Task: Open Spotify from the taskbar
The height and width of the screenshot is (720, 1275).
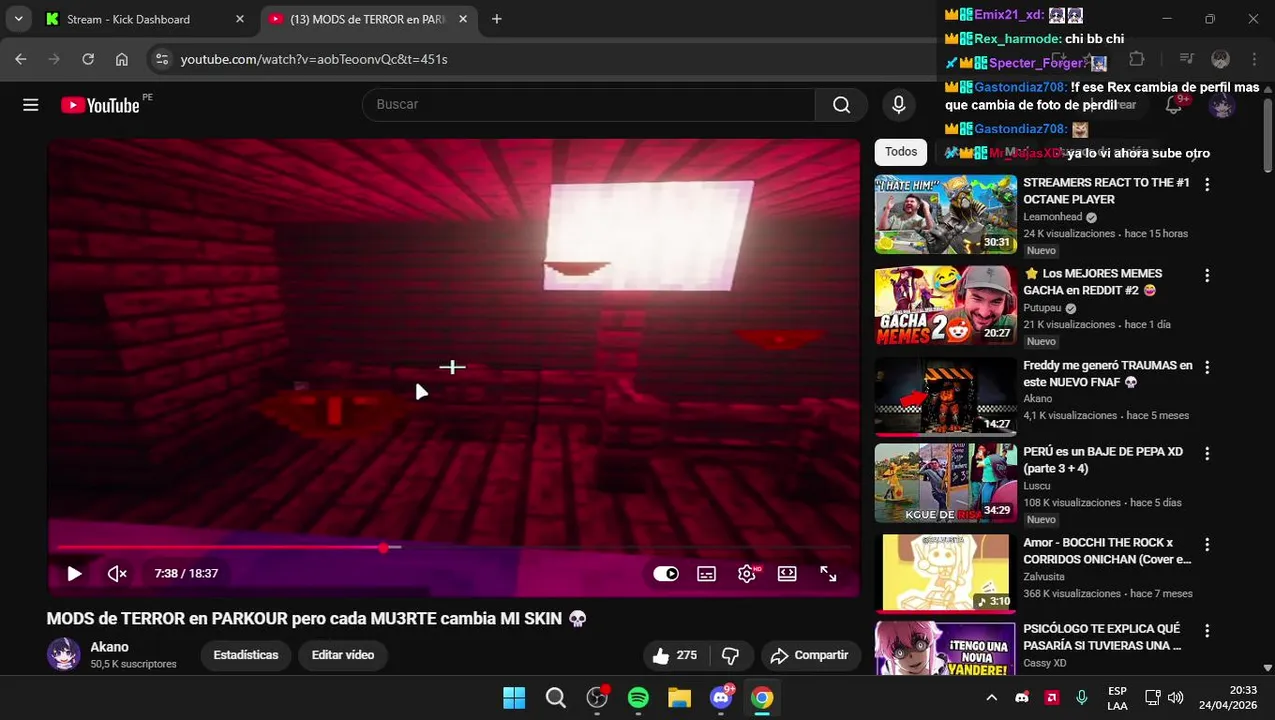Action: [x=638, y=698]
